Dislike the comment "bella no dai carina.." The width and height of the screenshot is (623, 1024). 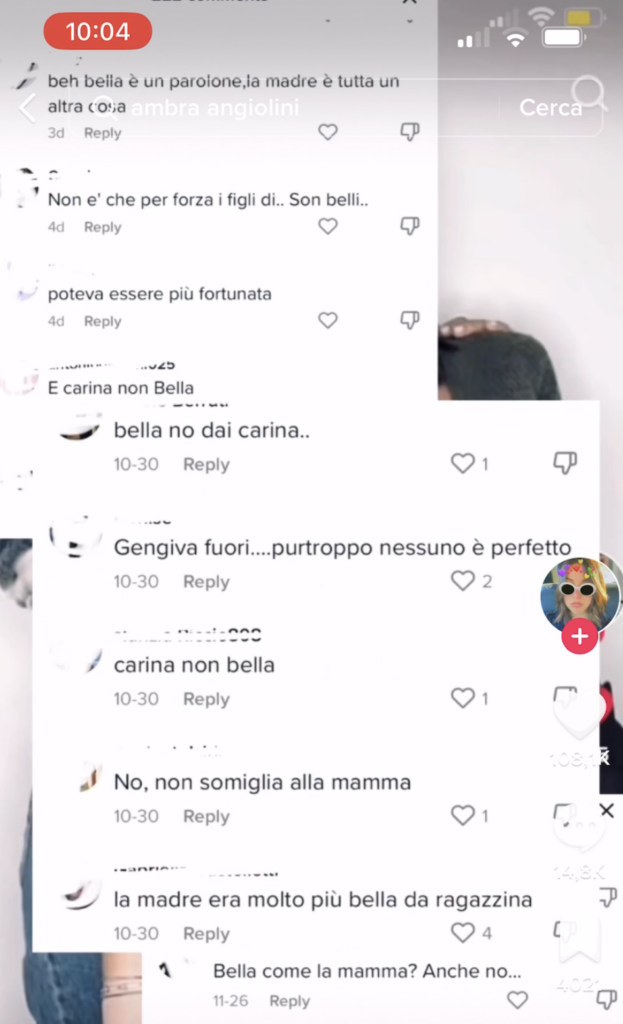pos(565,463)
